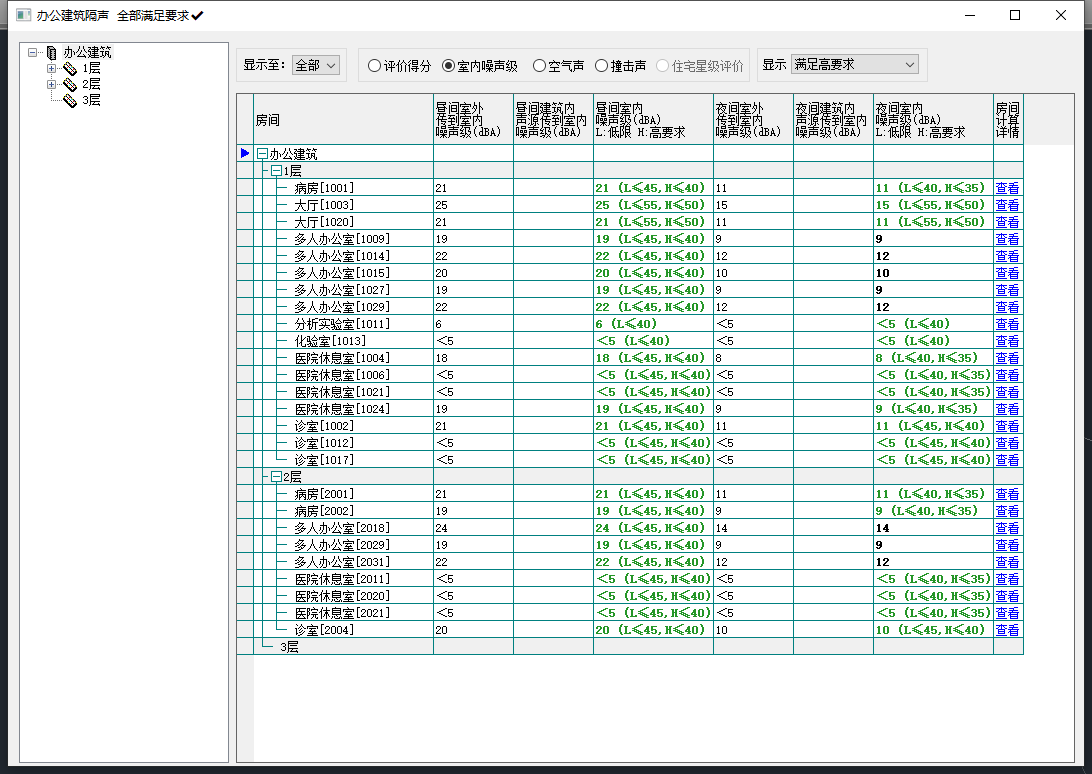The image size is (1092, 774).
Task: Collapse the 2层 group in the table
Action: coord(276,477)
